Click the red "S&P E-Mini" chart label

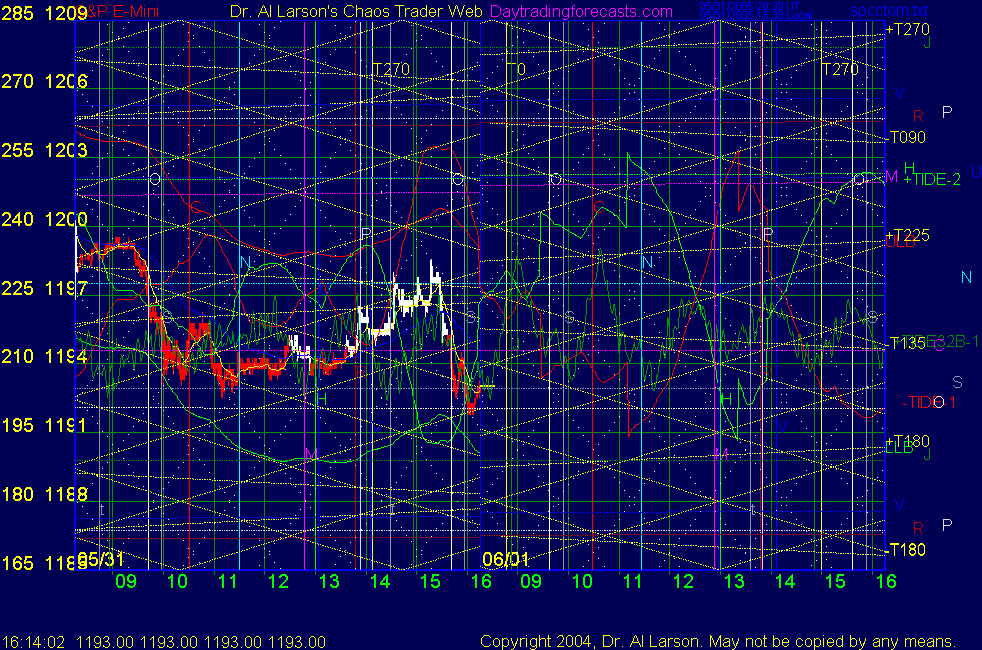pyautogui.click(x=119, y=12)
